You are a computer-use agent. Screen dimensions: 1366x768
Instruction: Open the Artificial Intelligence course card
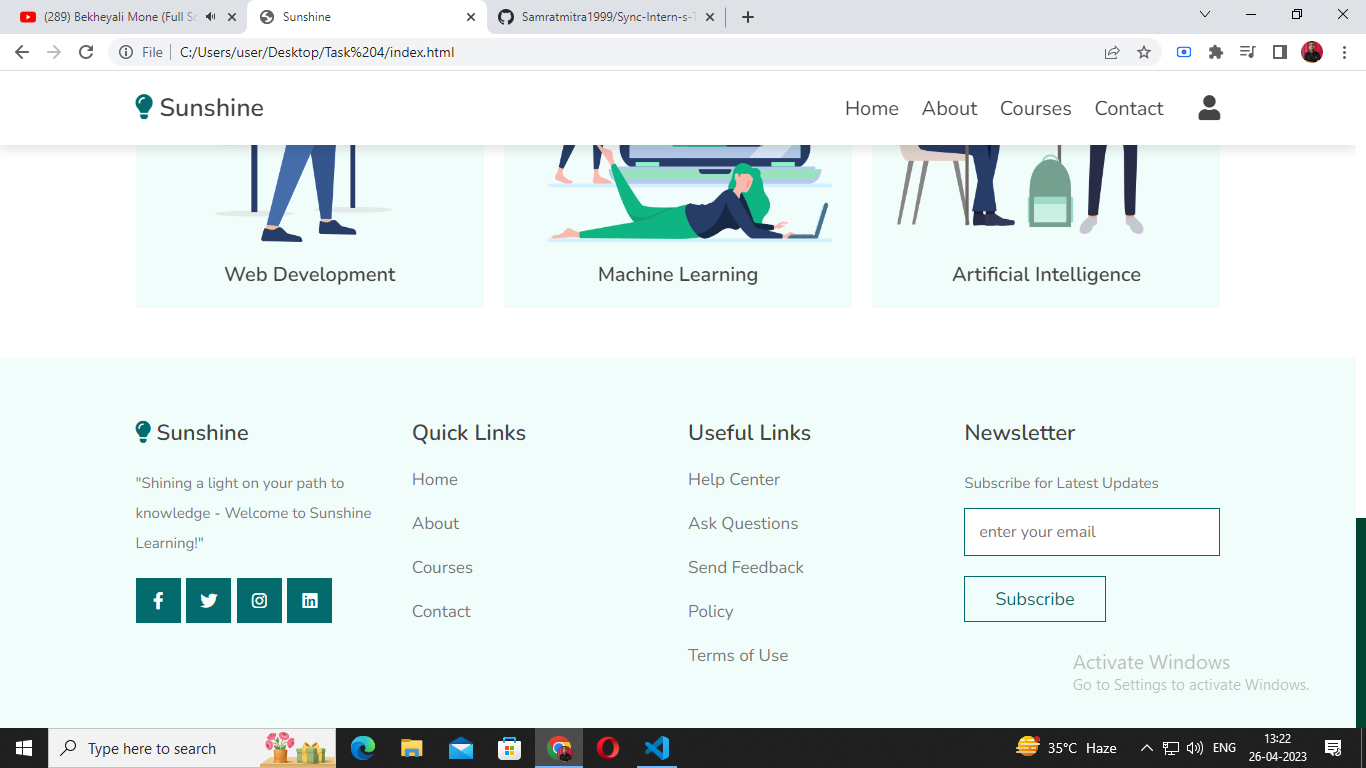click(1046, 226)
